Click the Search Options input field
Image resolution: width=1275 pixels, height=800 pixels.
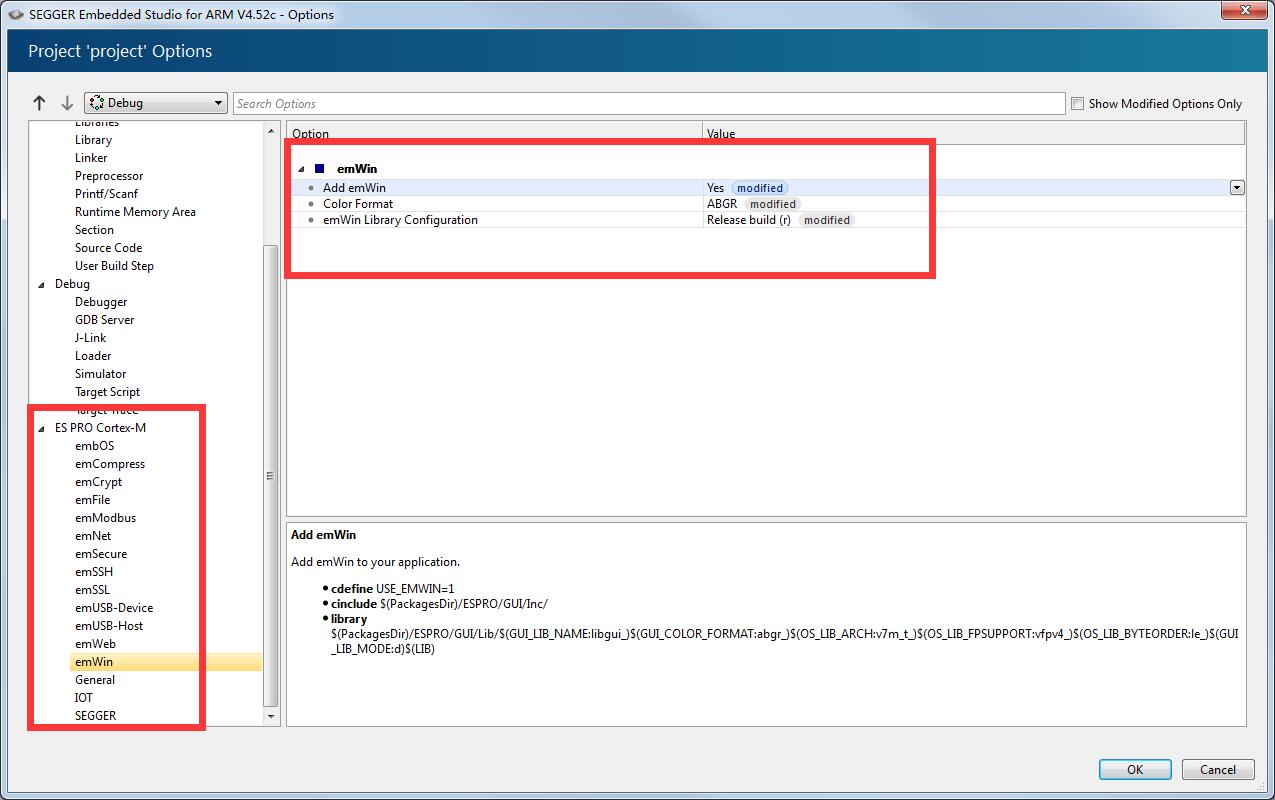649,103
